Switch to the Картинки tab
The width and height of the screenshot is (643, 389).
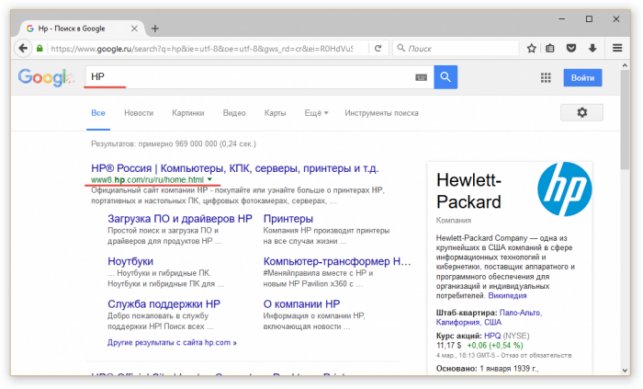[188, 113]
